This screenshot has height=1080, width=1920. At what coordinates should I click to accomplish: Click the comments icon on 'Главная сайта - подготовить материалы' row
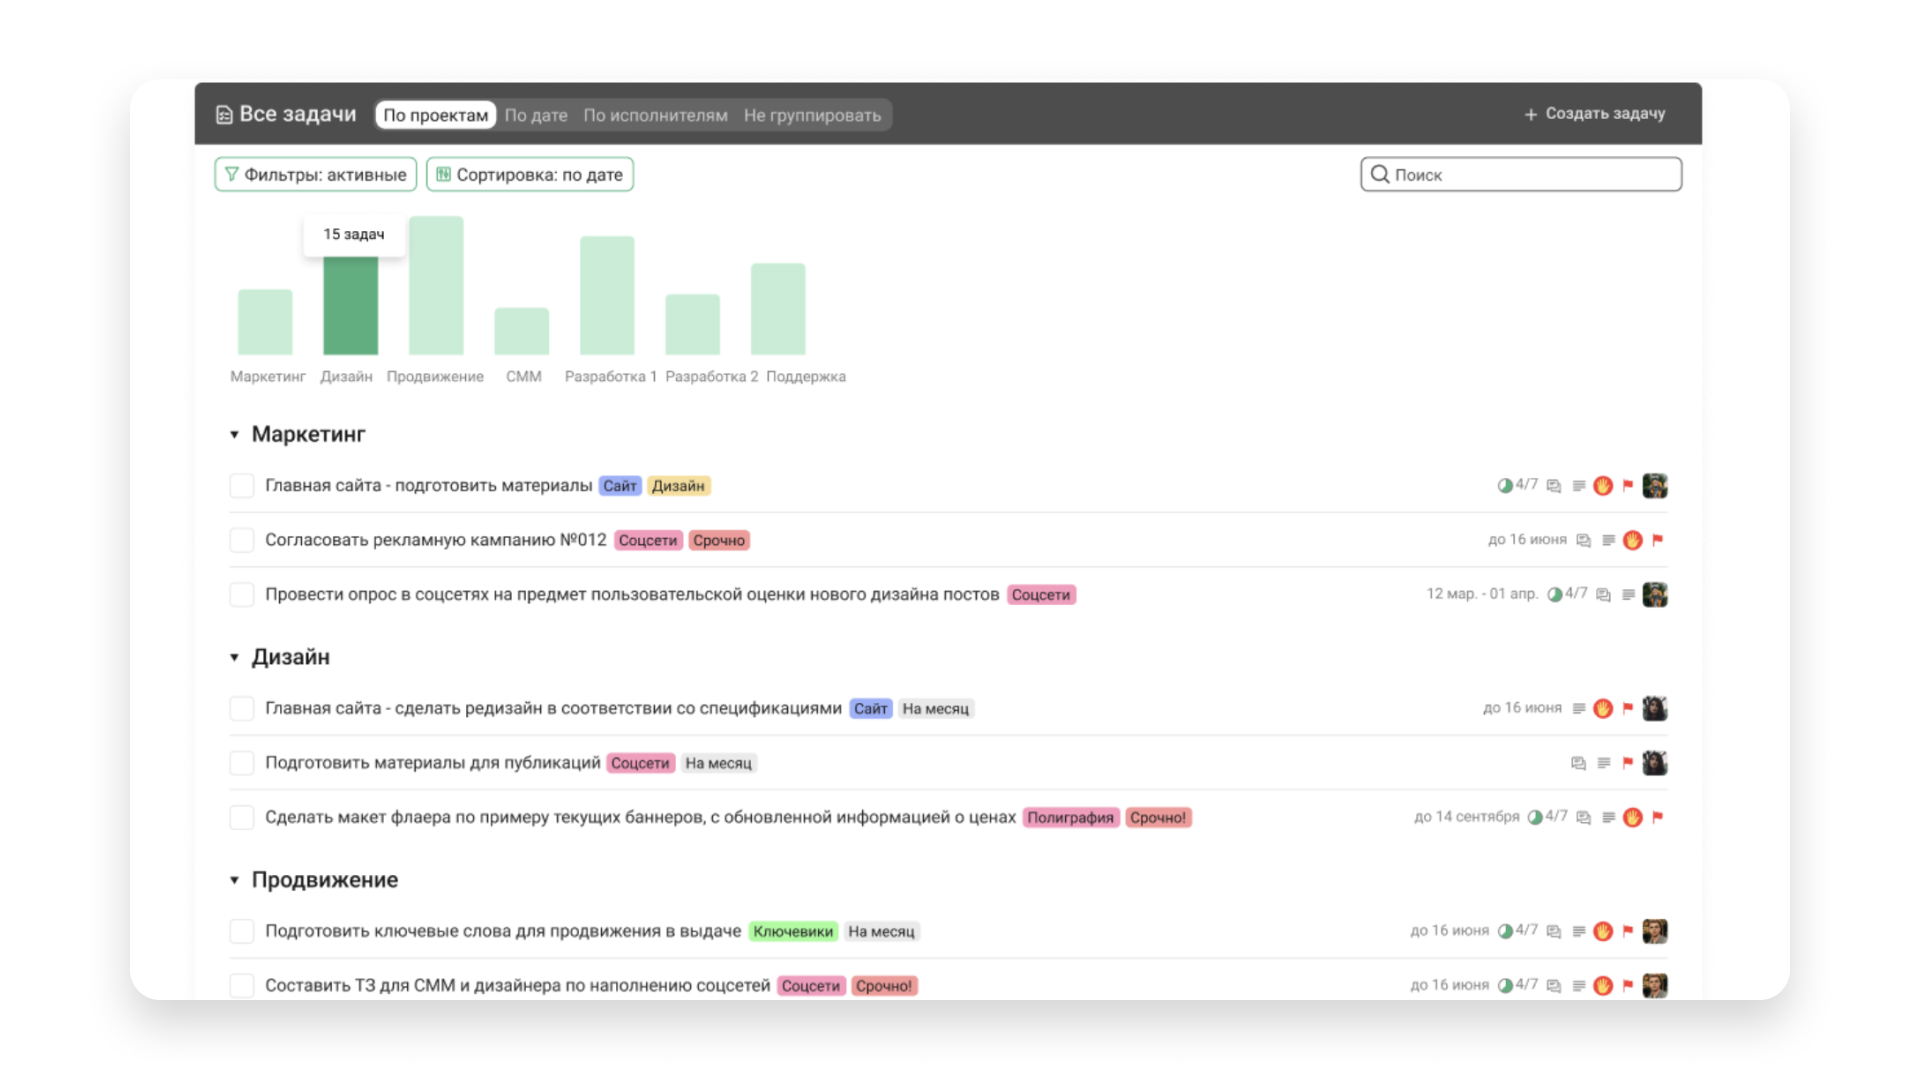pyautogui.click(x=1553, y=486)
